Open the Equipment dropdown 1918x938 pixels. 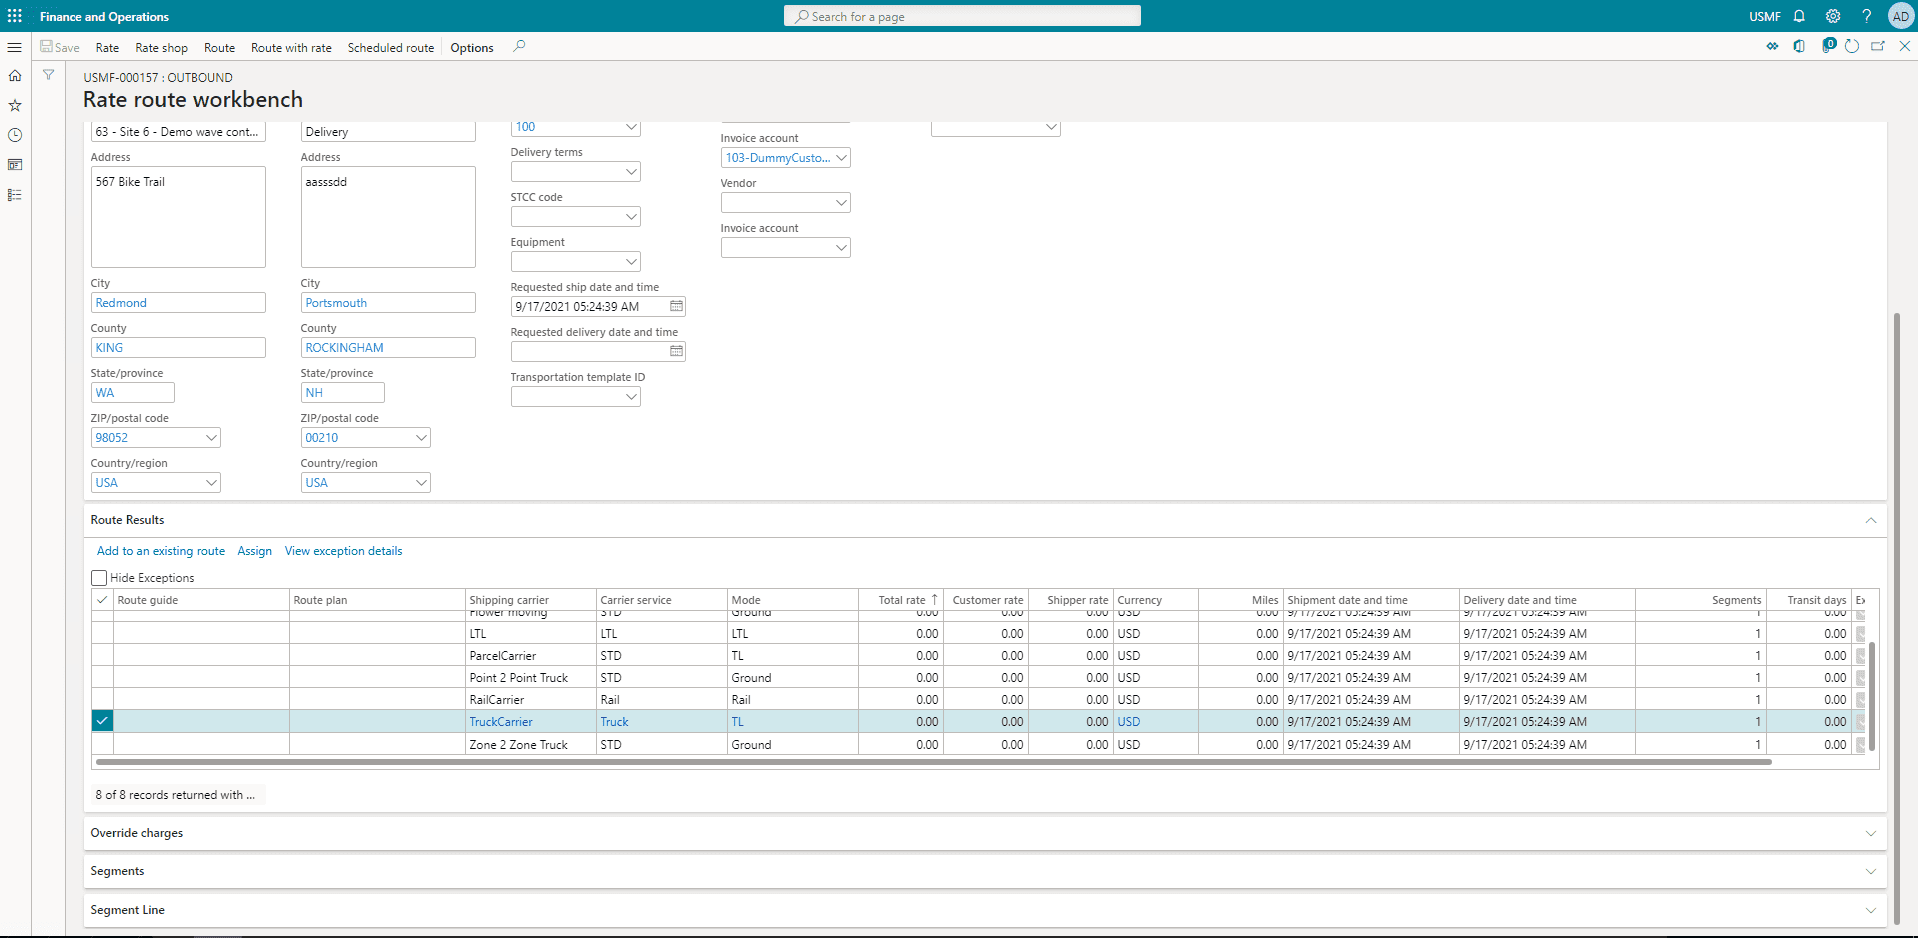click(631, 261)
